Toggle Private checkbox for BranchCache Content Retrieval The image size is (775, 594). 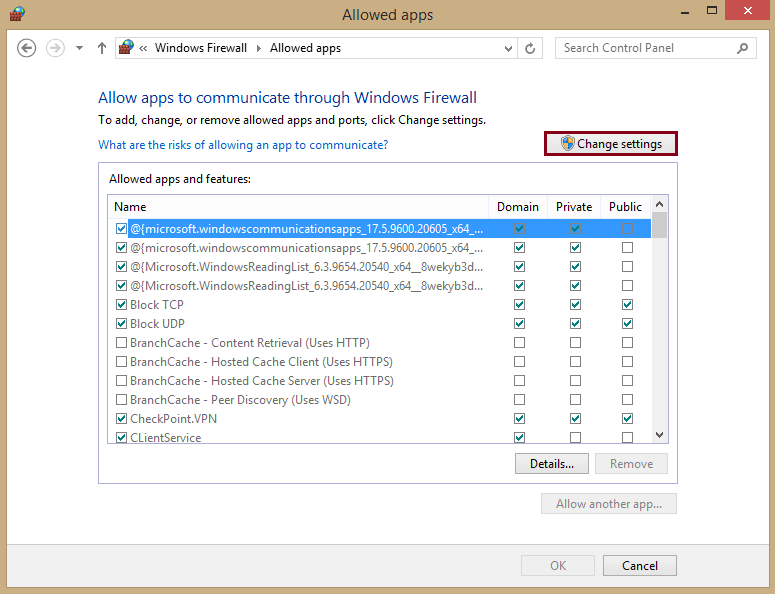pyautogui.click(x=575, y=342)
